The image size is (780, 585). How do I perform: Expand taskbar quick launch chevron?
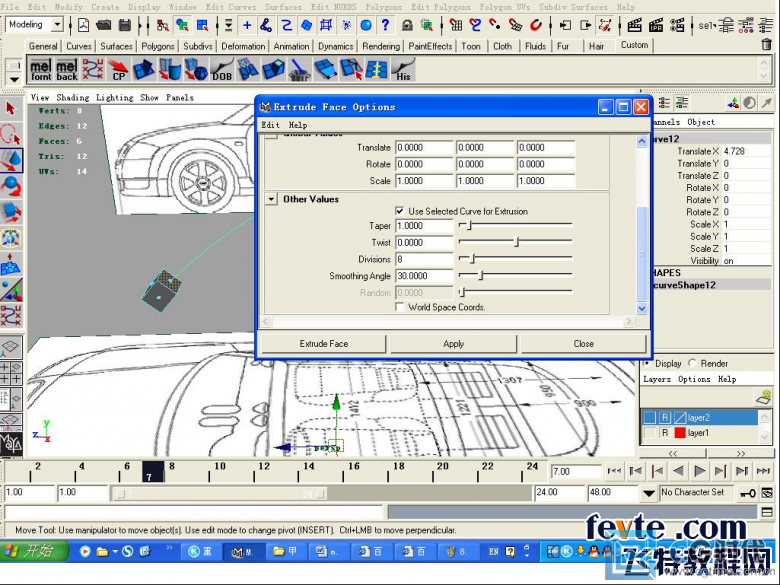[x=170, y=548]
